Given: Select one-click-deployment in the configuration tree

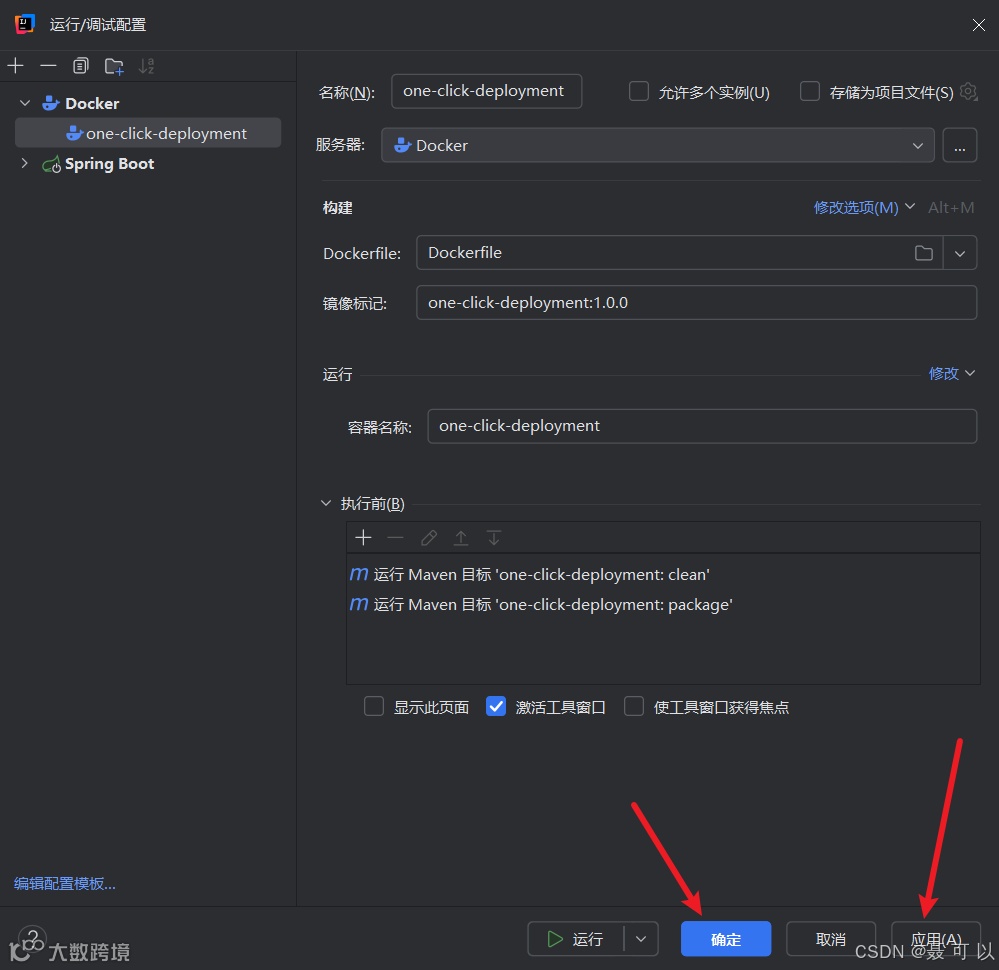Looking at the screenshot, I should coord(148,133).
